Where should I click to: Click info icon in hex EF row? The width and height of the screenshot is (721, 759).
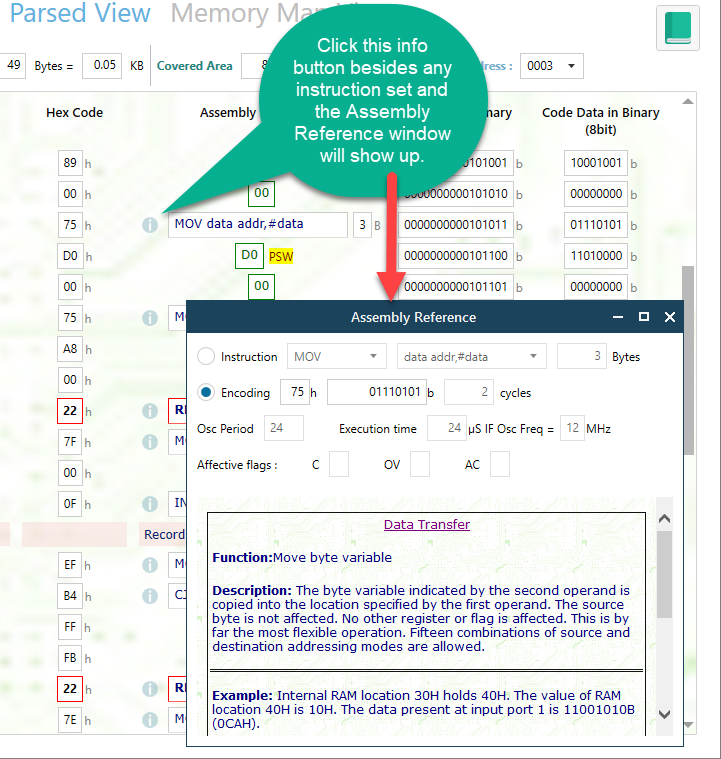point(150,565)
